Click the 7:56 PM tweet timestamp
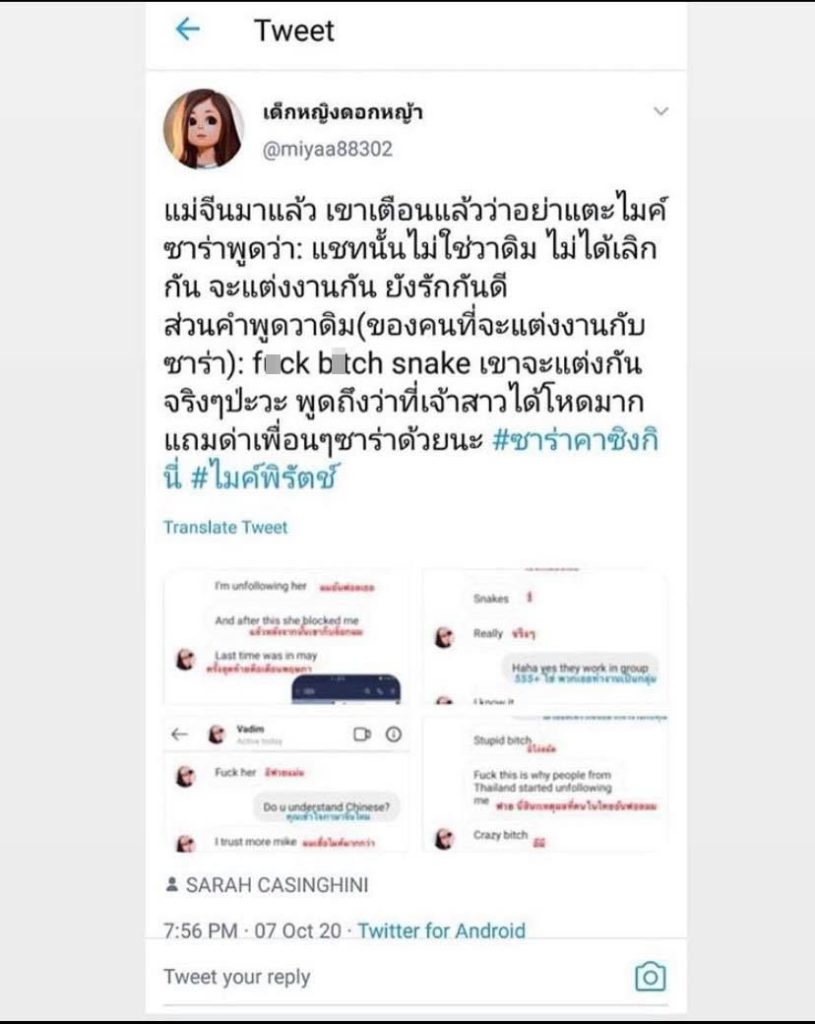Viewport: 815px width, 1024px height. tap(200, 930)
